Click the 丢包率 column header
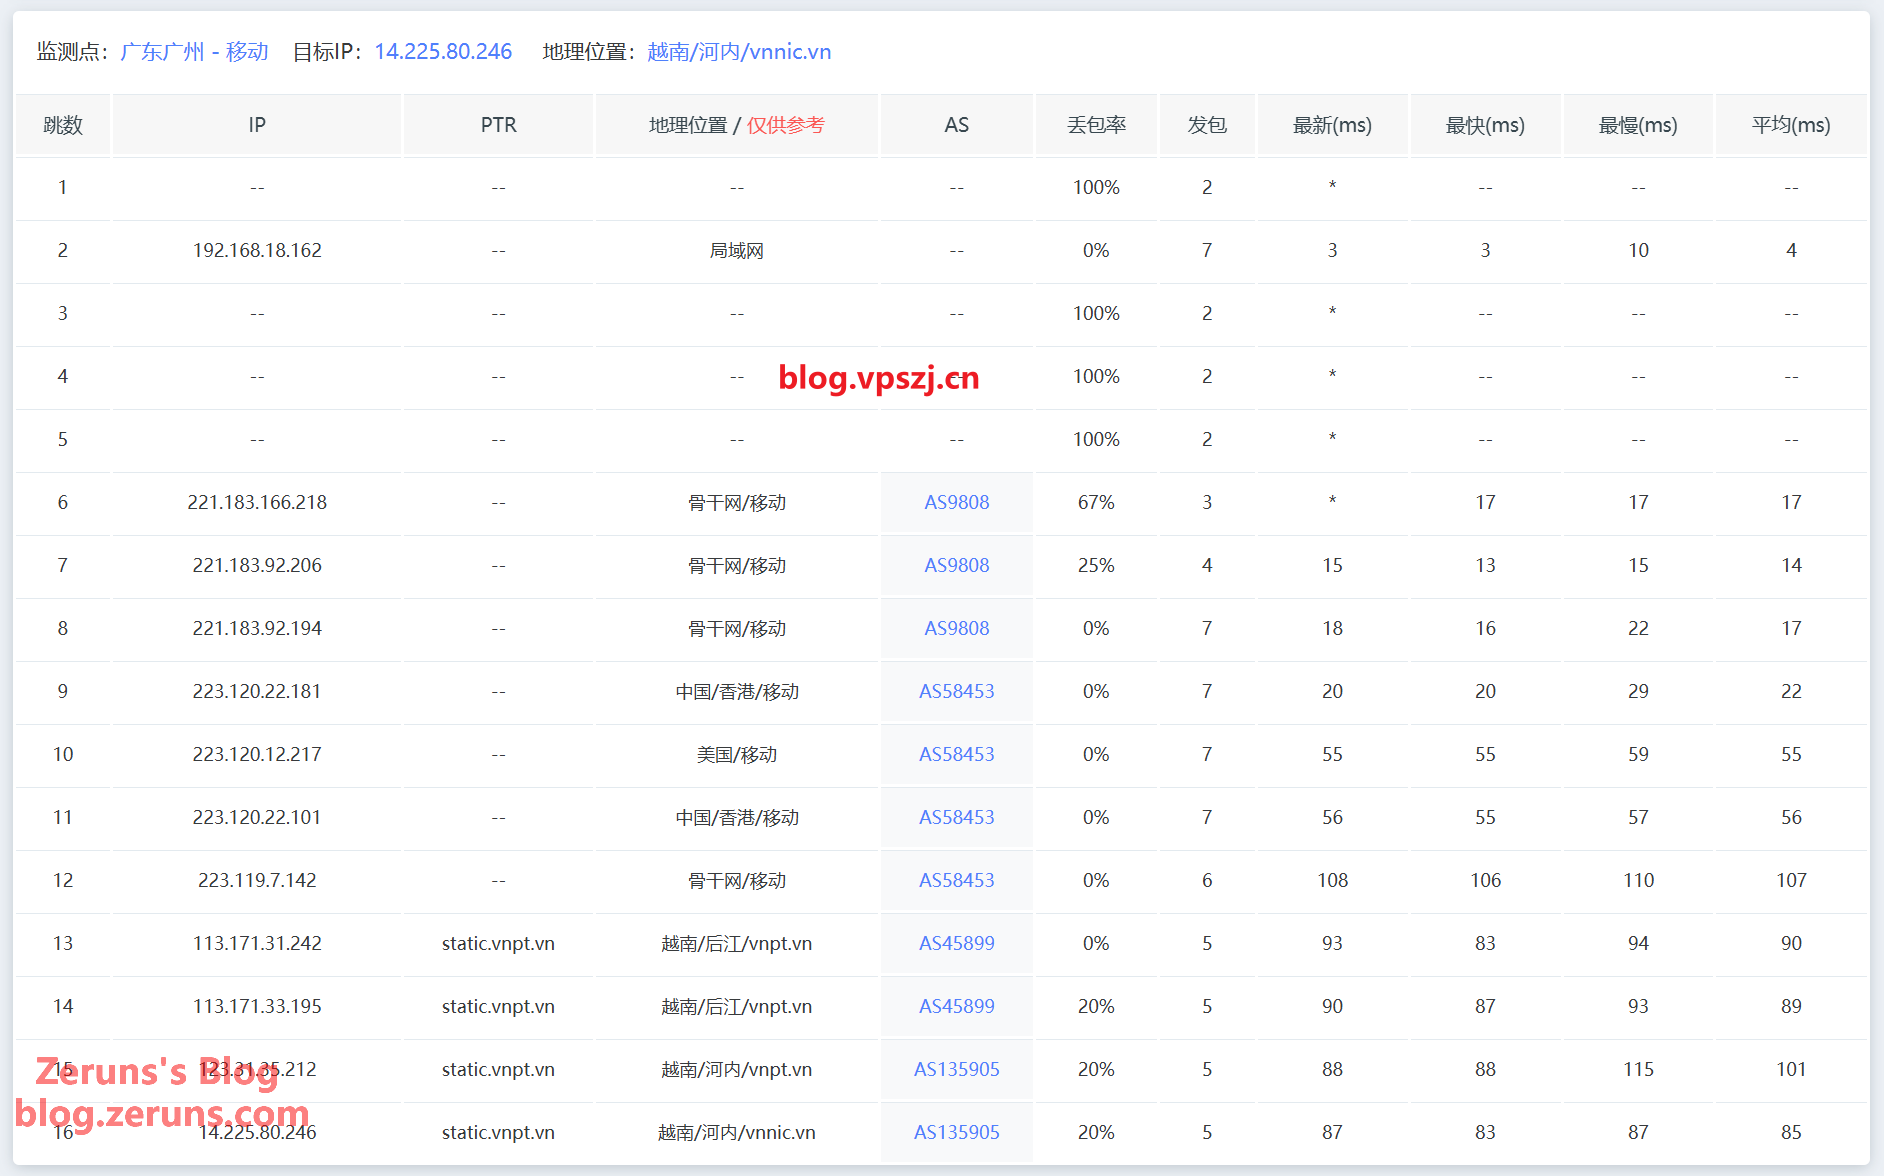 point(1096,126)
